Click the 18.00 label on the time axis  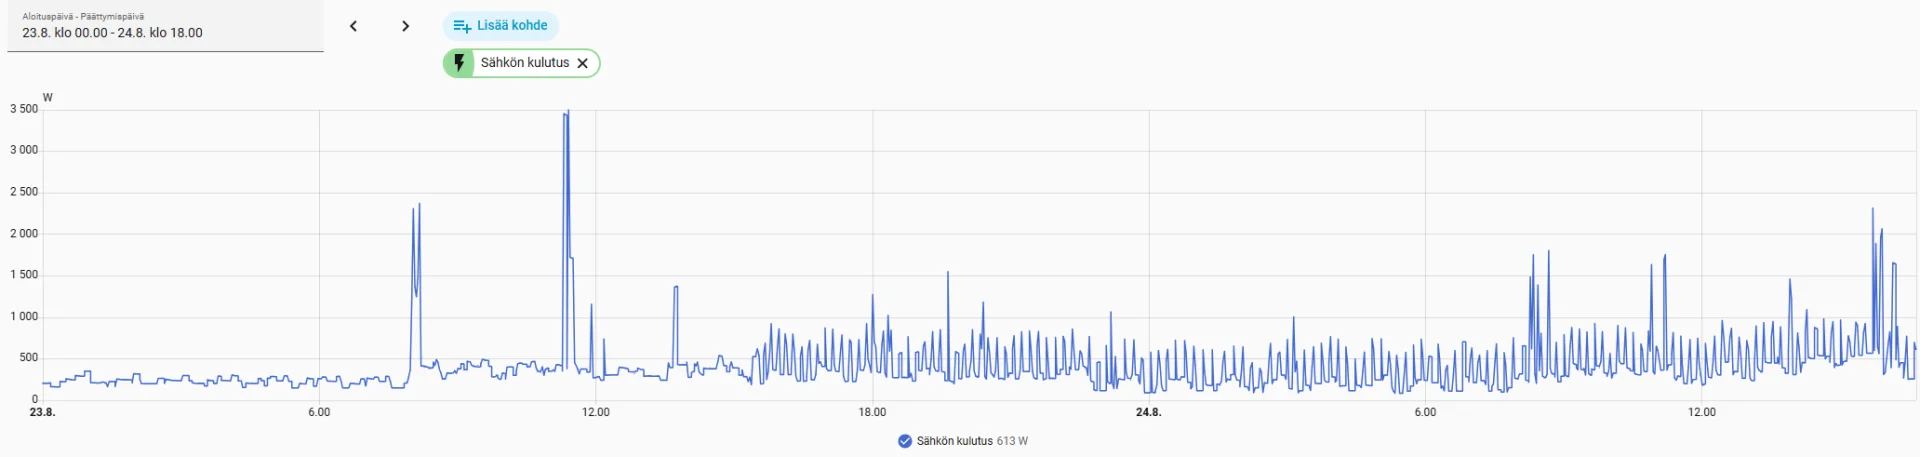coord(872,412)
